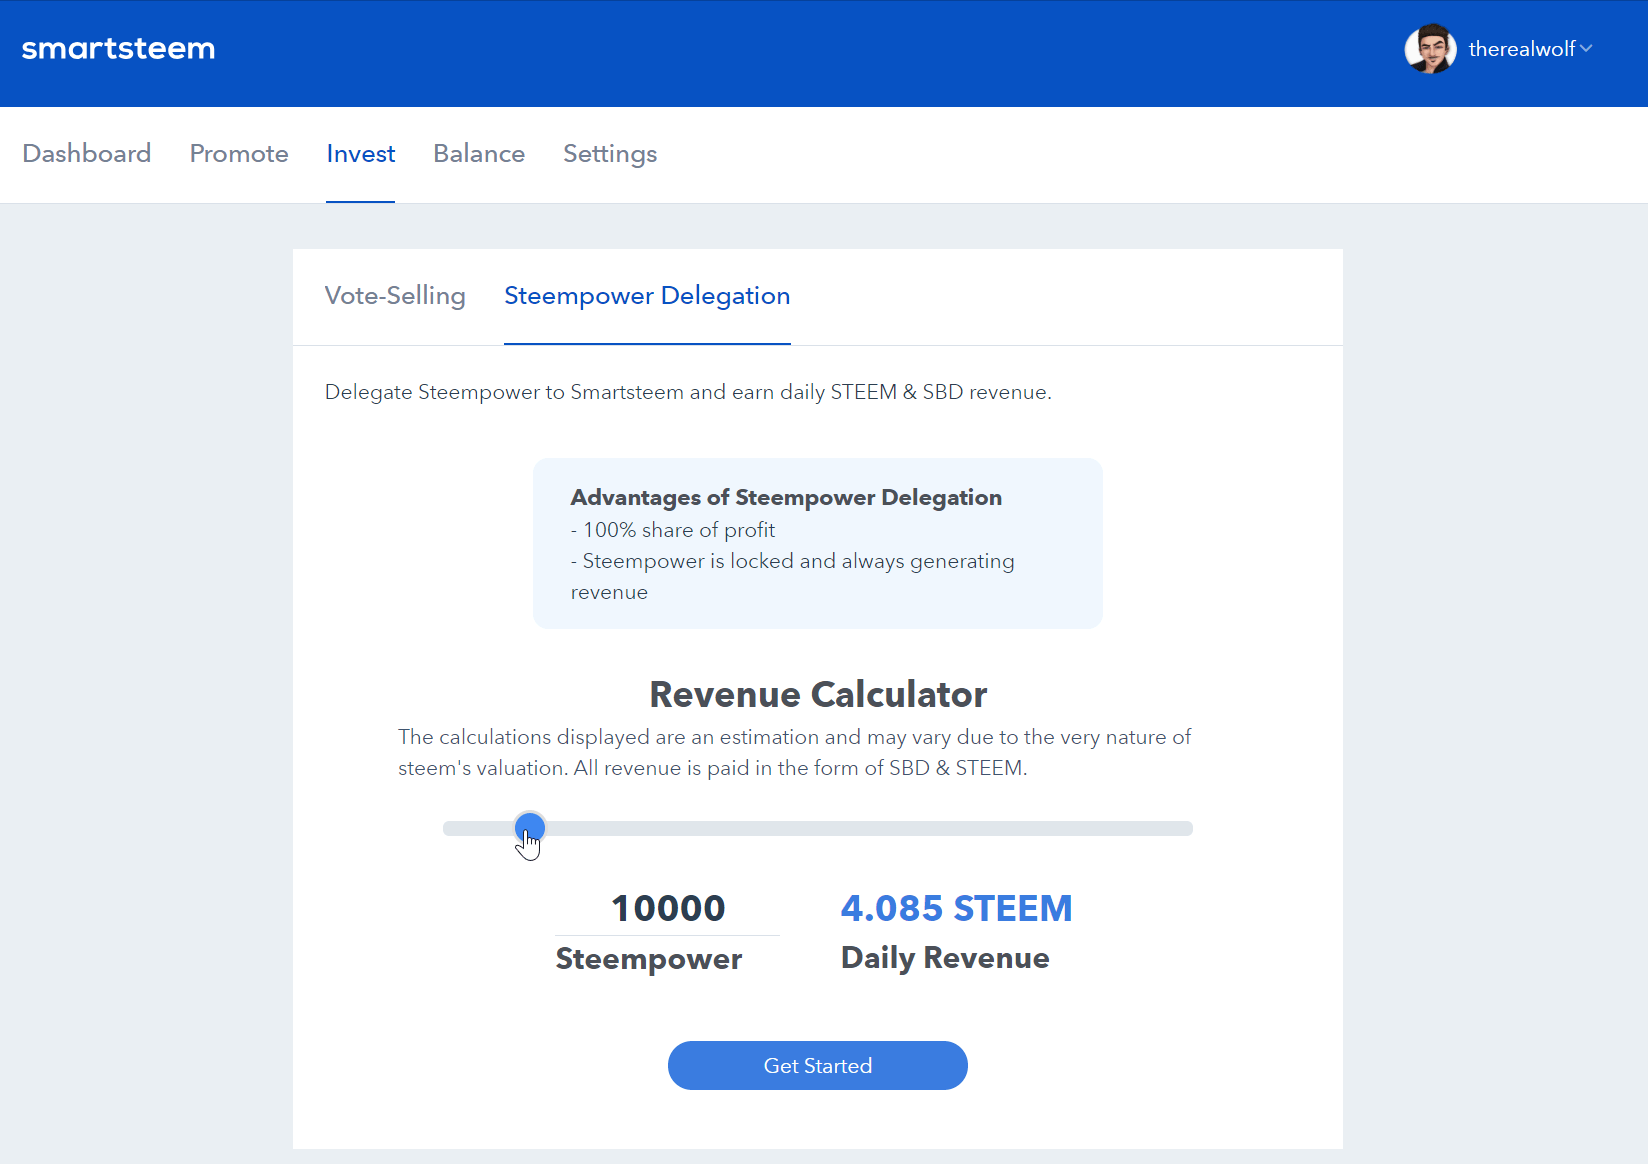
Task: Select the Invest tab
Action: [x=360, y=153]
